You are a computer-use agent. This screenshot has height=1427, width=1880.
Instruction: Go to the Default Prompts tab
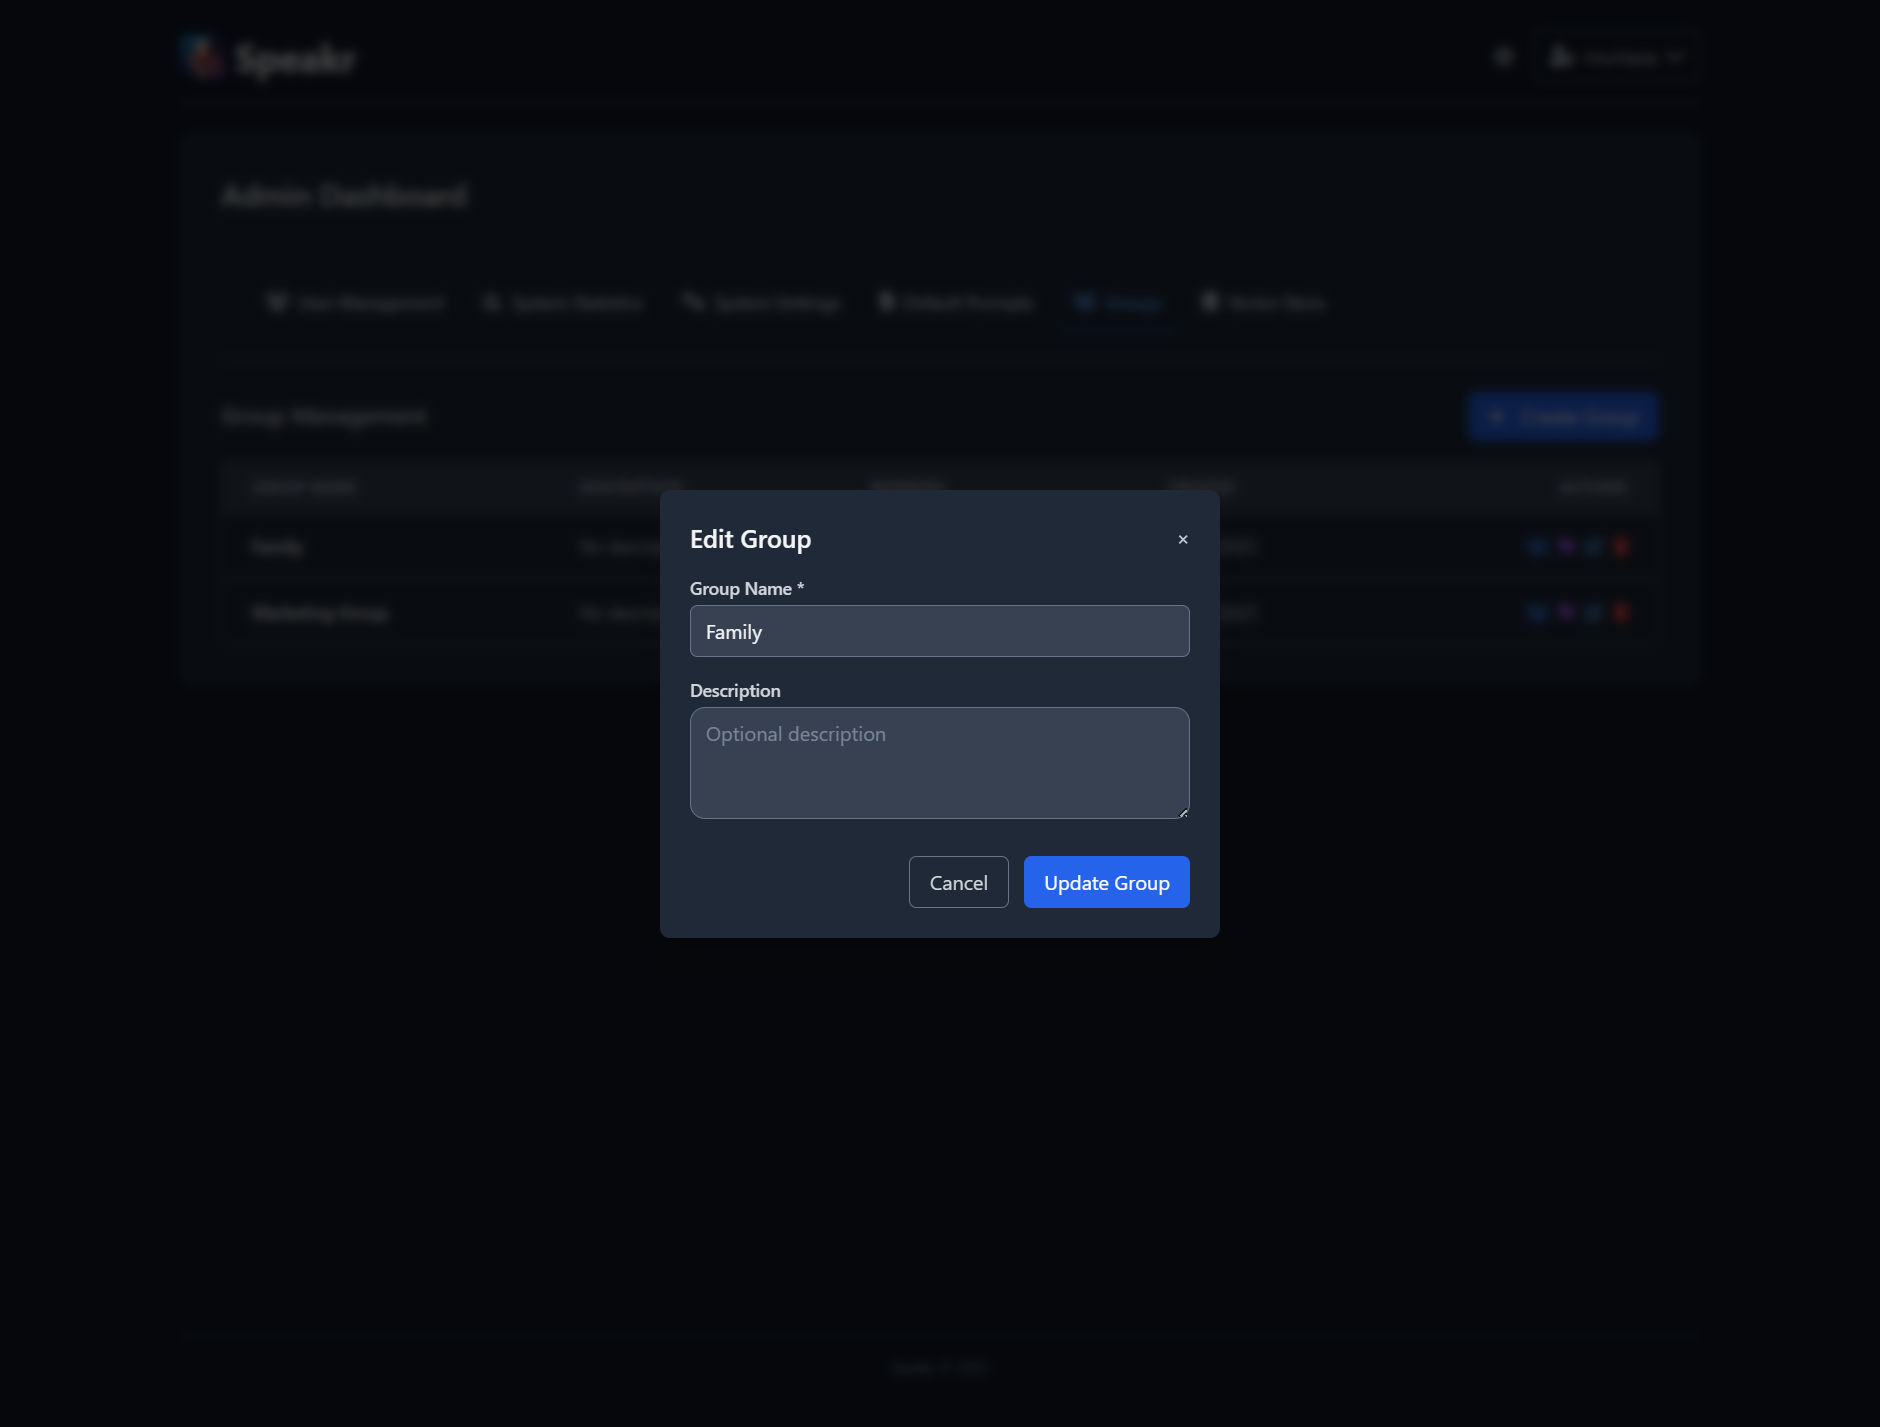(x=956, y=303)
